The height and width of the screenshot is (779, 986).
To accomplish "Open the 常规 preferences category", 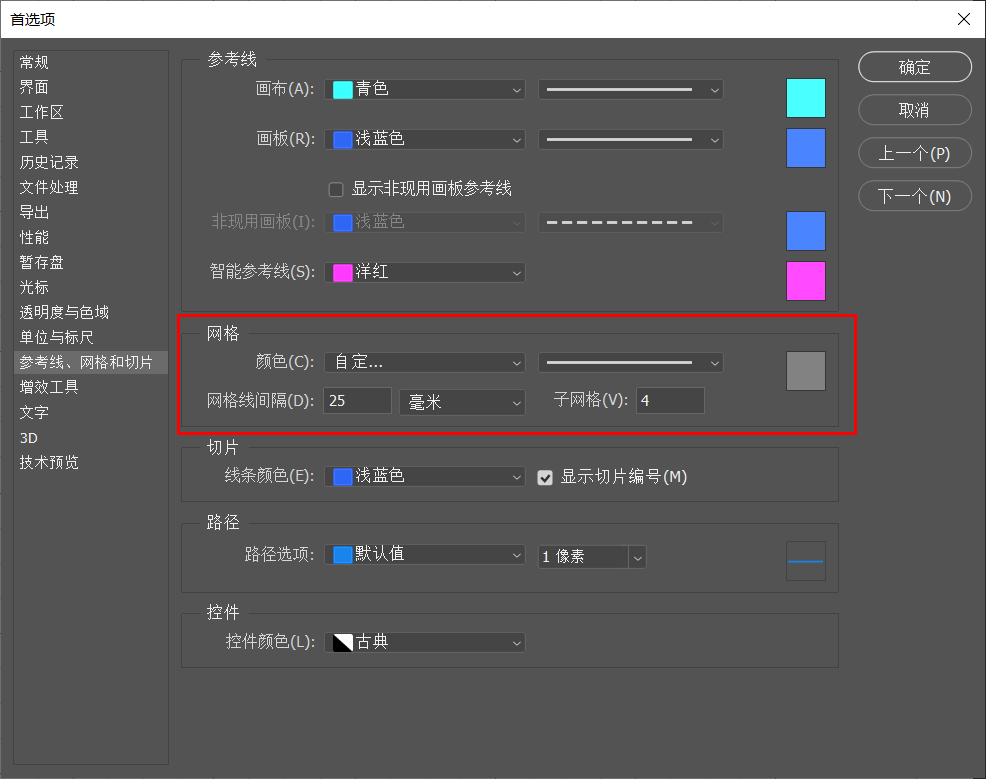I will tap(34, 62).
